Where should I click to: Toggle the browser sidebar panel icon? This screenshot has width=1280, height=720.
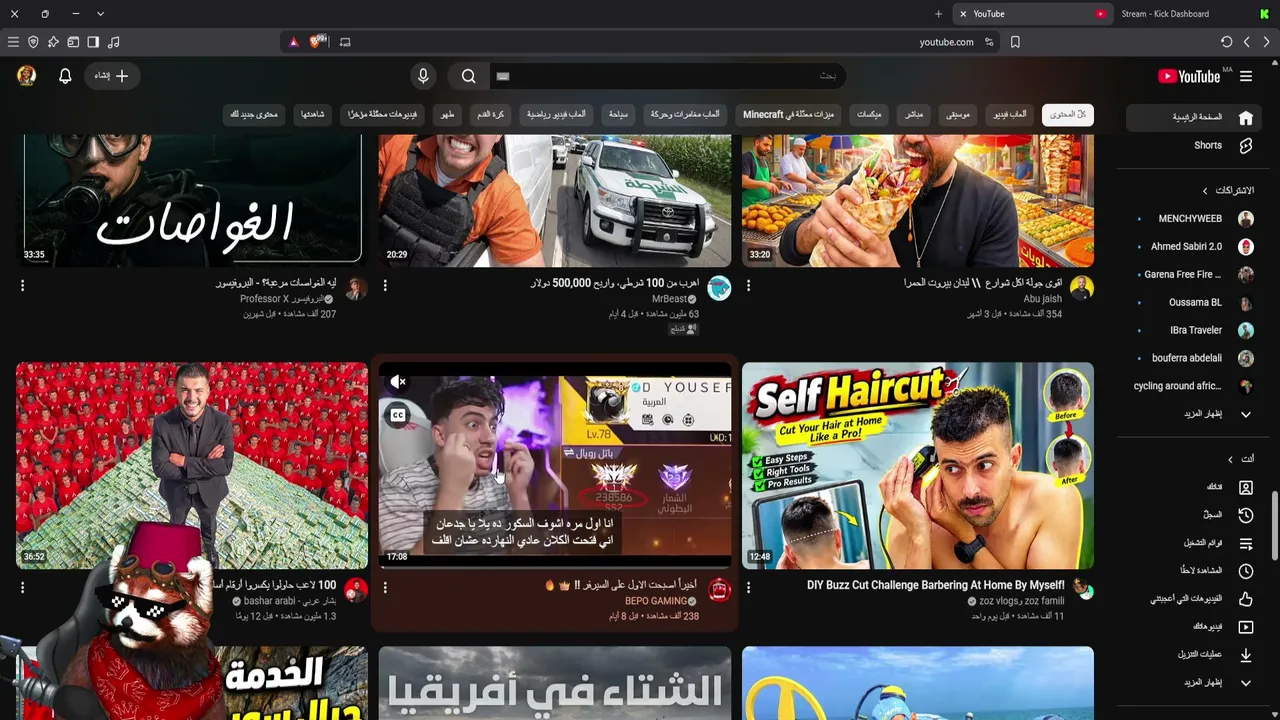[93, 42]
